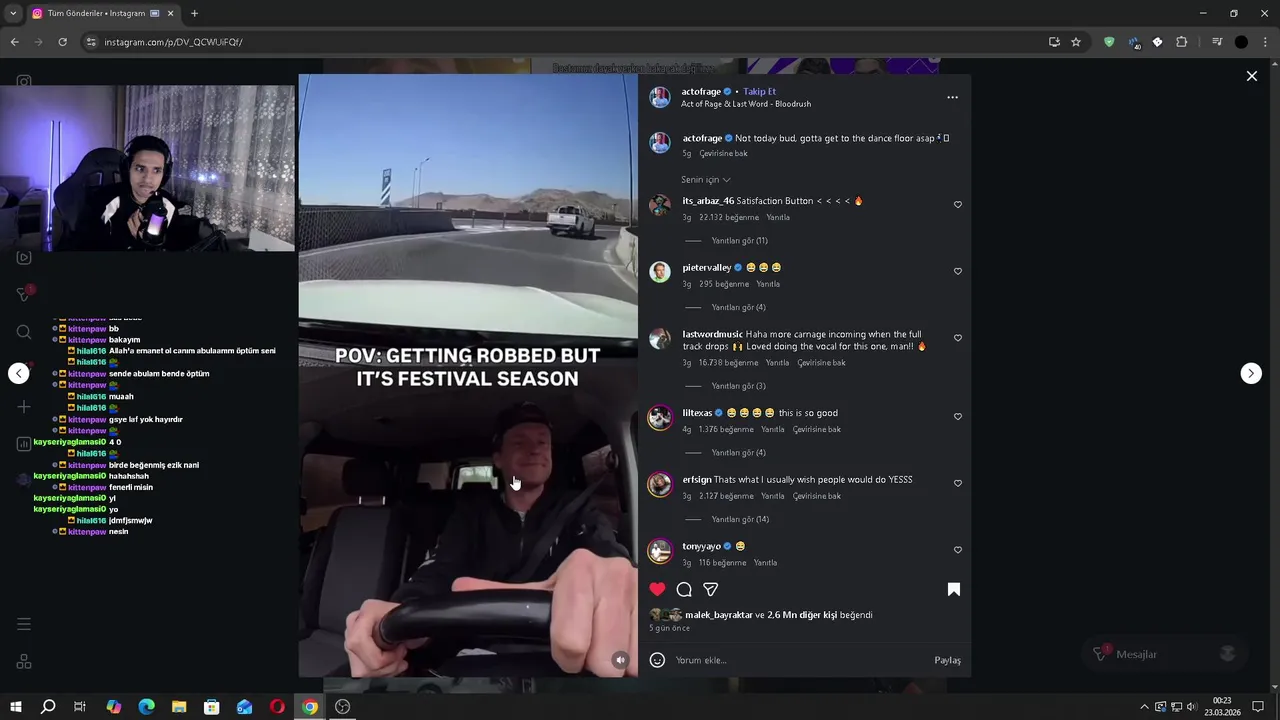Viewport: 1280px width, 720px height.
Task: Open the three-dot post options menu
Action: click(952, 97)
